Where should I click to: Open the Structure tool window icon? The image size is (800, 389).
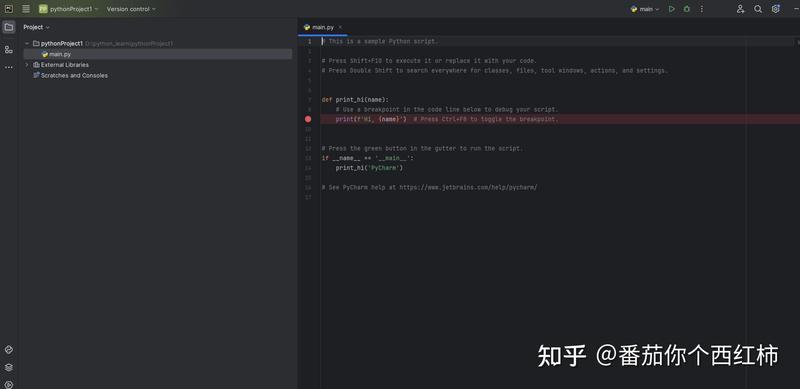tap(9, 50)
